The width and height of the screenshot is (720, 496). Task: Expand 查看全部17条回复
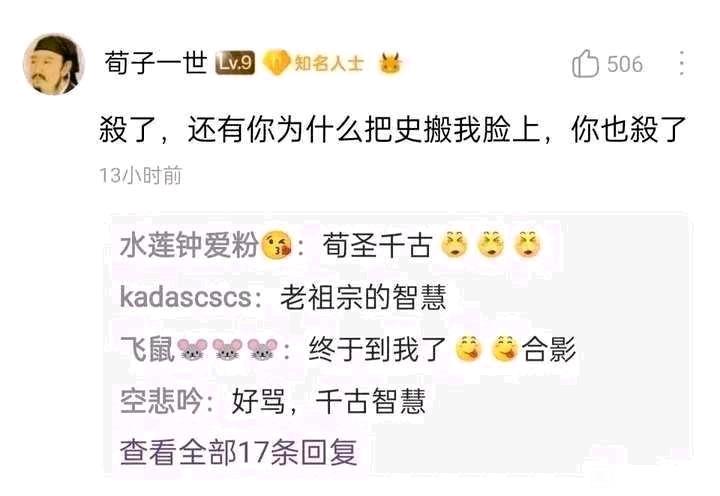point(238,452)
